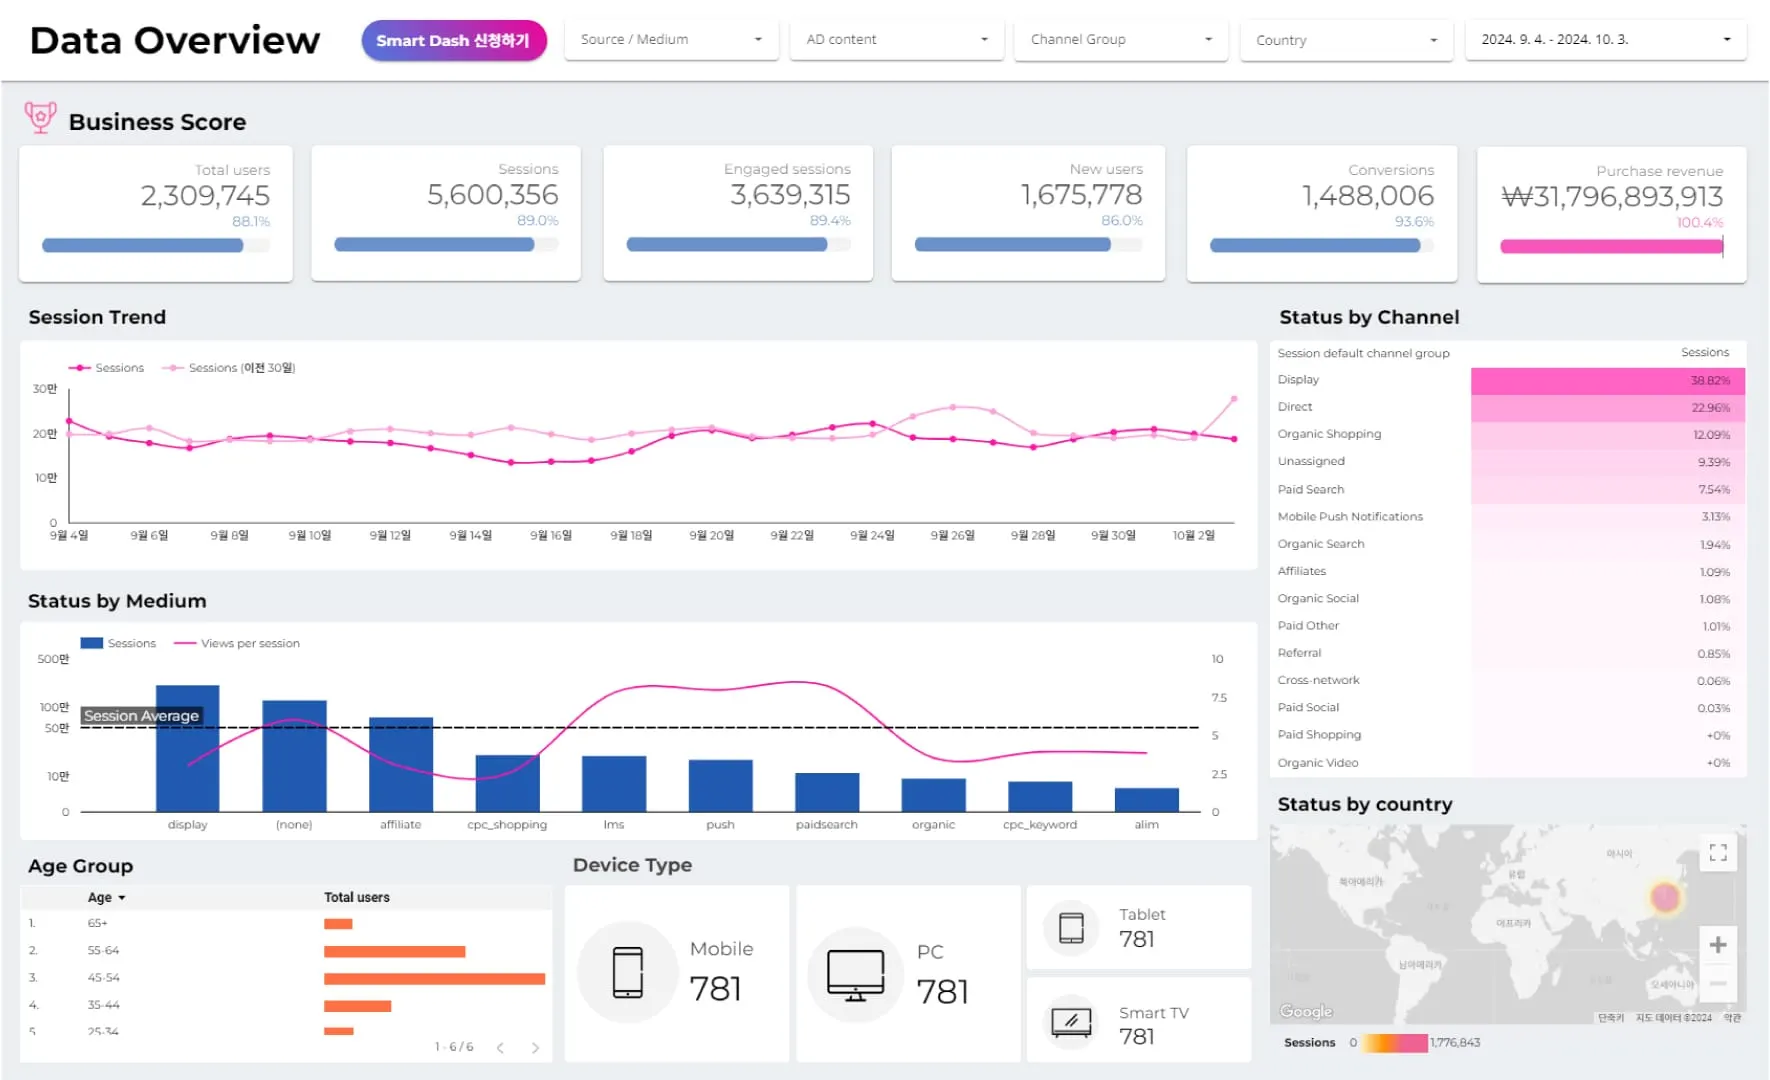Click the New users value 1,675,778
1770x1080 pixels.
tap(1081, 194)
